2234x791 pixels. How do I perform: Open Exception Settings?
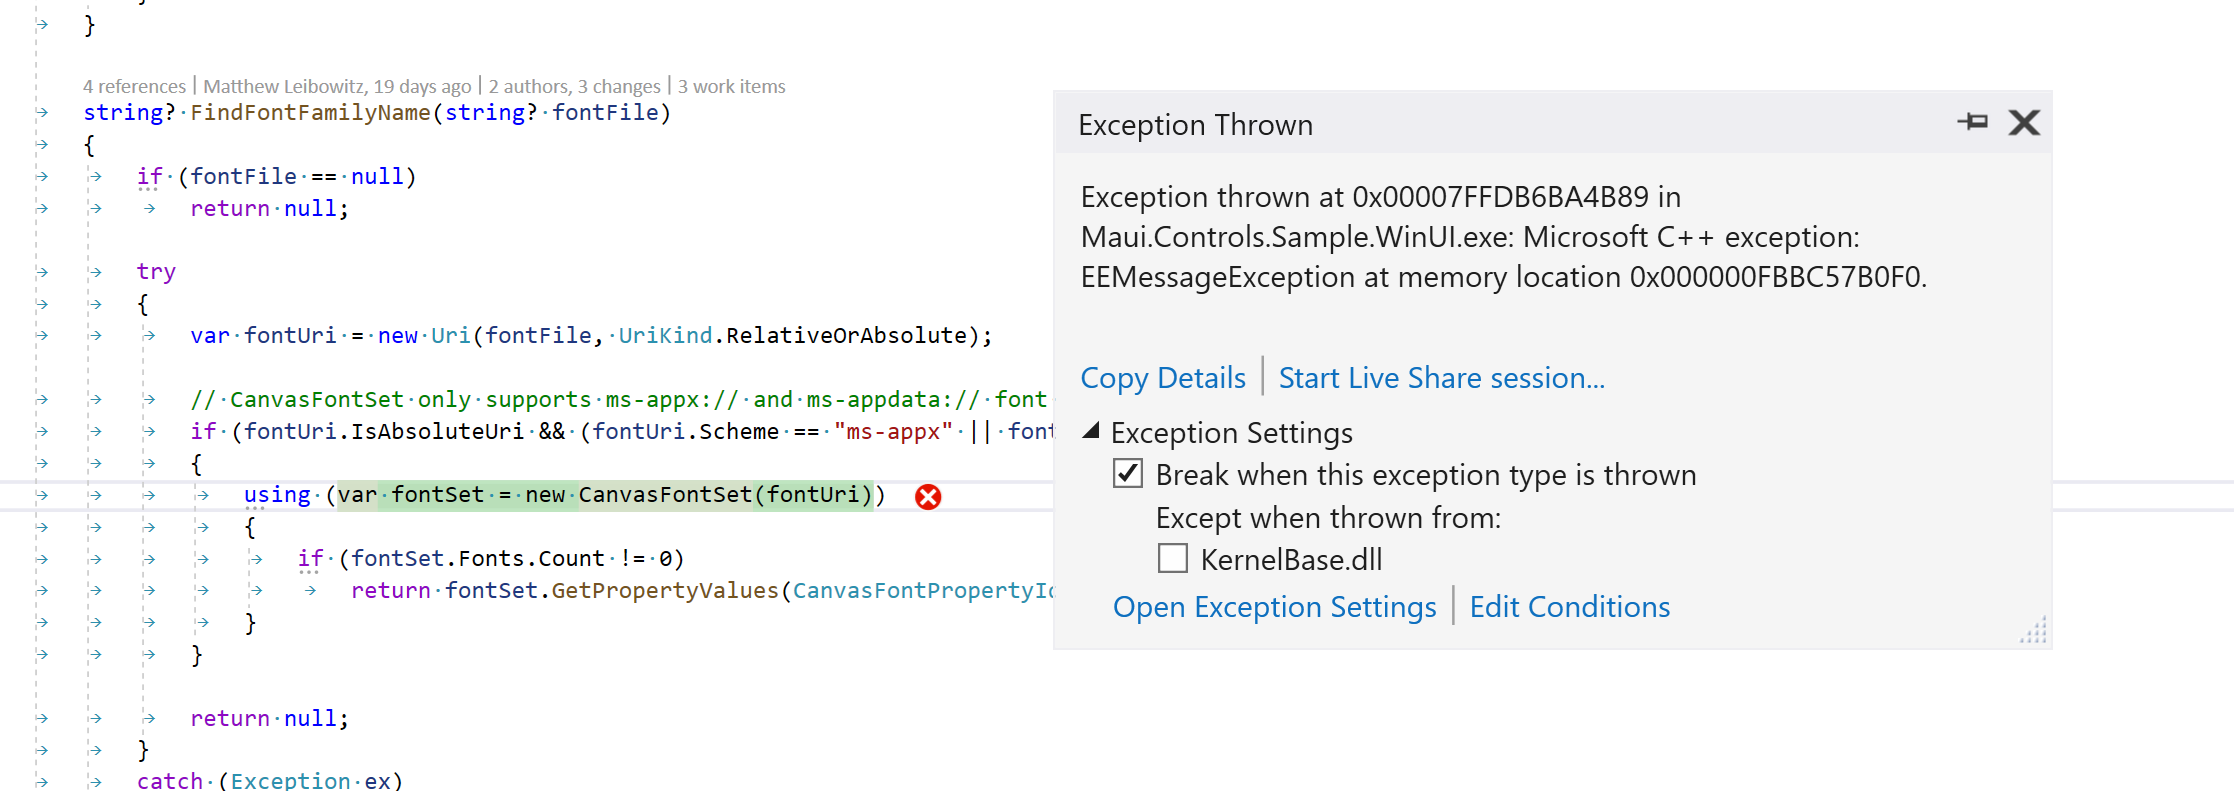point(1274,607)
